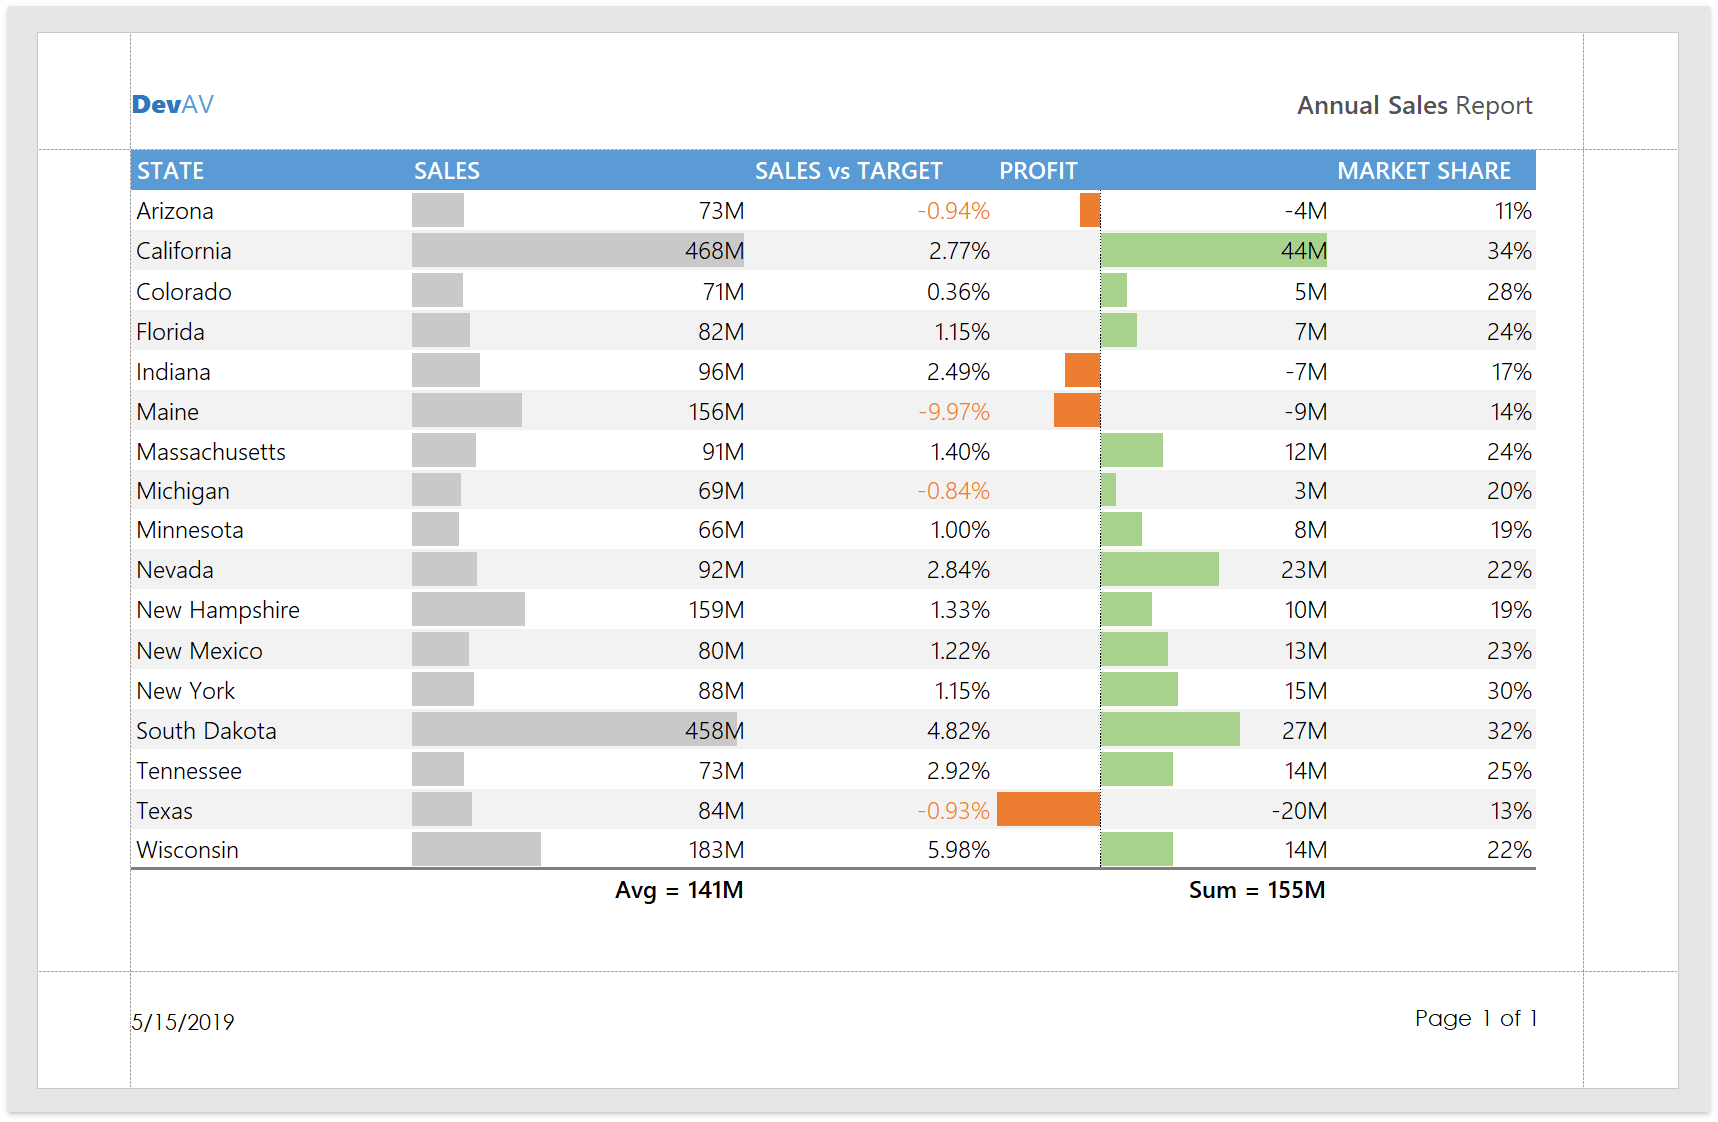1718x1122 pixels.
Task: Select the SALES column header
Action: (x=447, y=171)
